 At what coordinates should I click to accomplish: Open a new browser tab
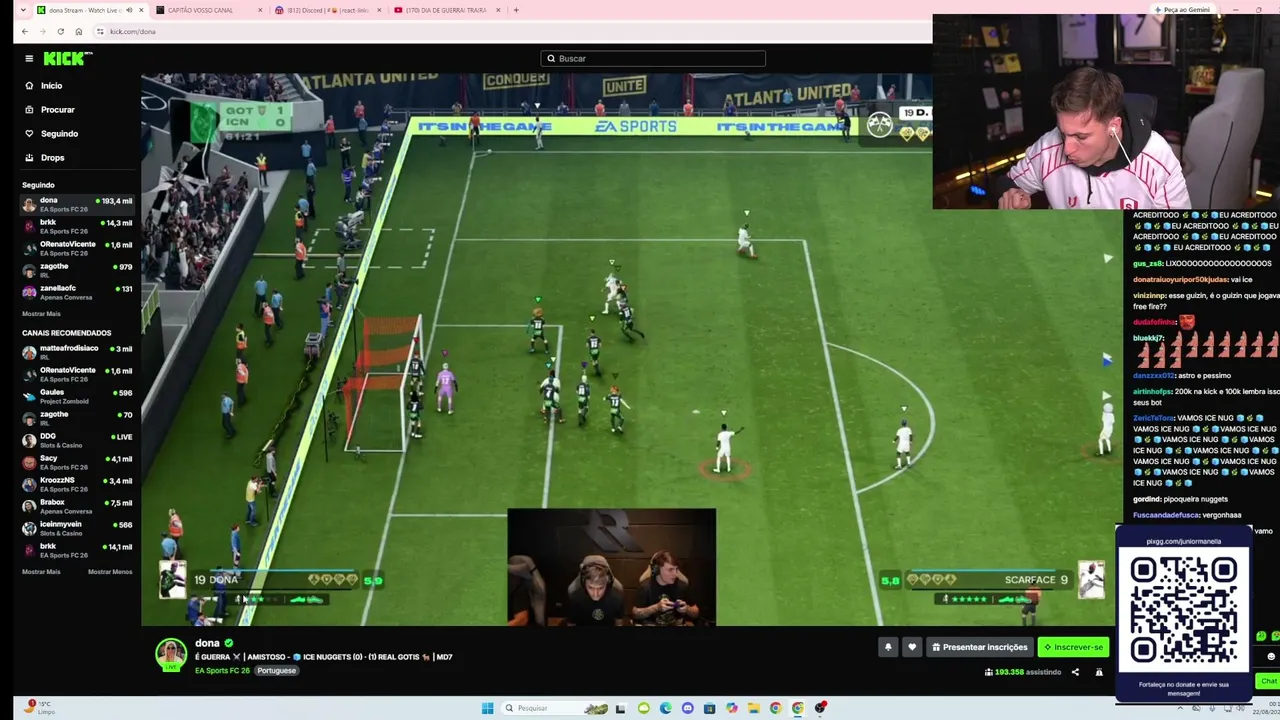516,10
